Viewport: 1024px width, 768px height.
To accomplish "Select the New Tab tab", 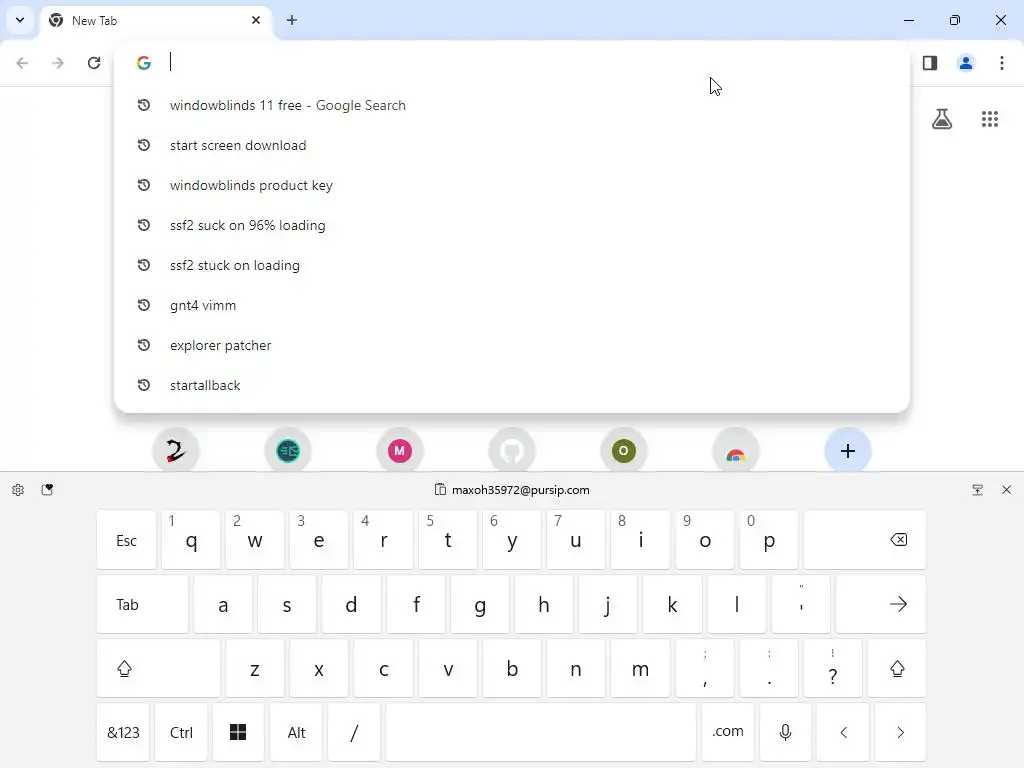I will pos(156,20).
